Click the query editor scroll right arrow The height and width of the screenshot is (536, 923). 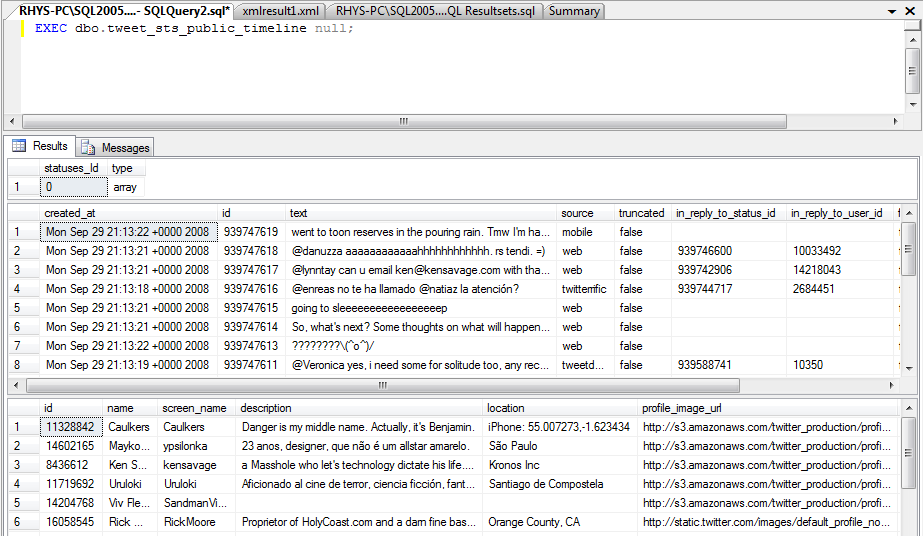pyautogui.click(x=895, y=122)
